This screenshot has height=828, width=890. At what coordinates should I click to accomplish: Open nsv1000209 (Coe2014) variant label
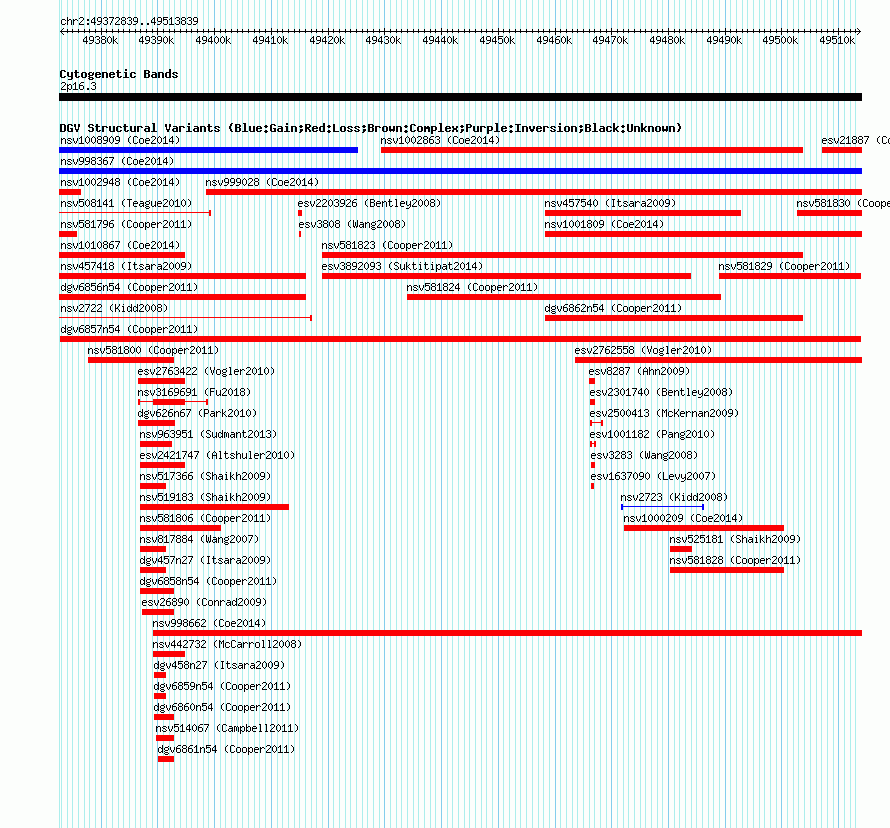coord(683,518)
